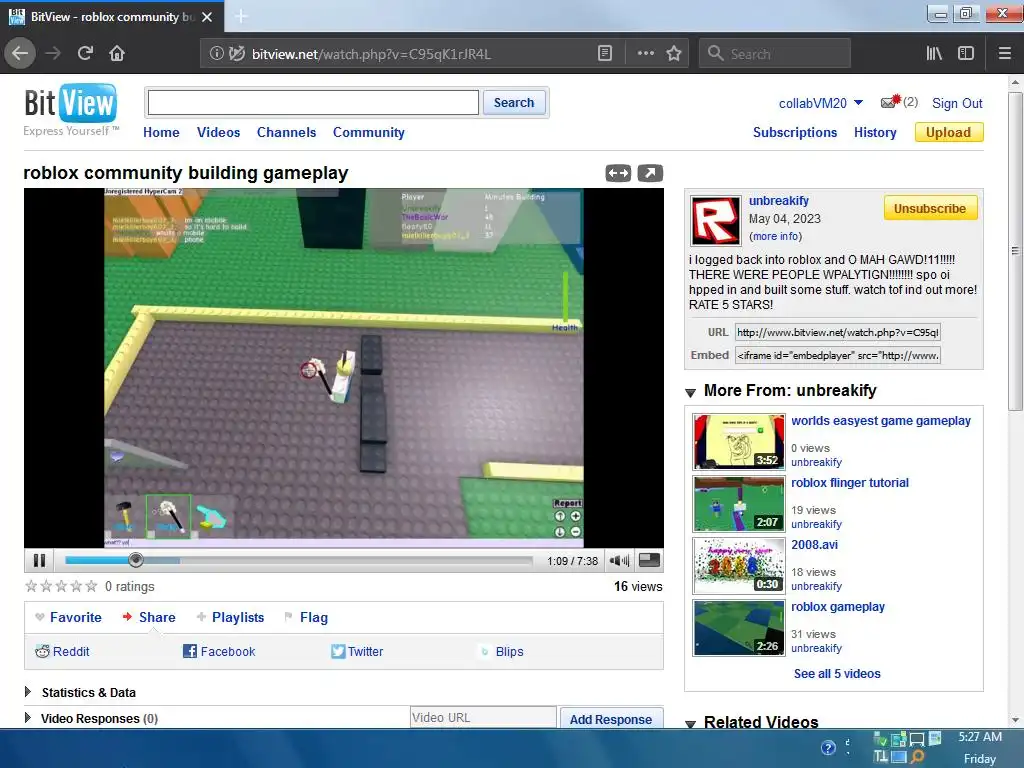Open the Playlists tab

click(231, 617)
